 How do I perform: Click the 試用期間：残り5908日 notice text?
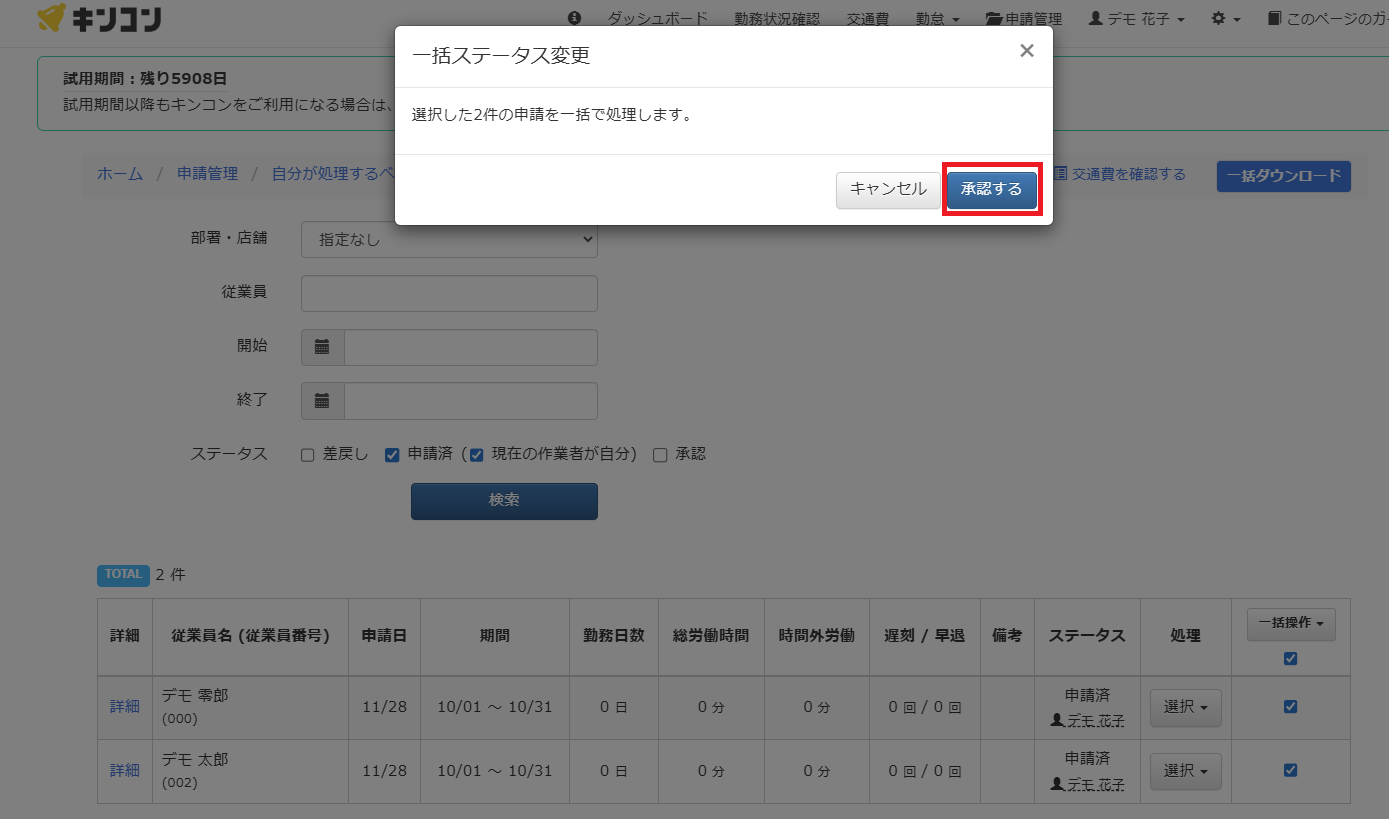(x=146, y=78)
